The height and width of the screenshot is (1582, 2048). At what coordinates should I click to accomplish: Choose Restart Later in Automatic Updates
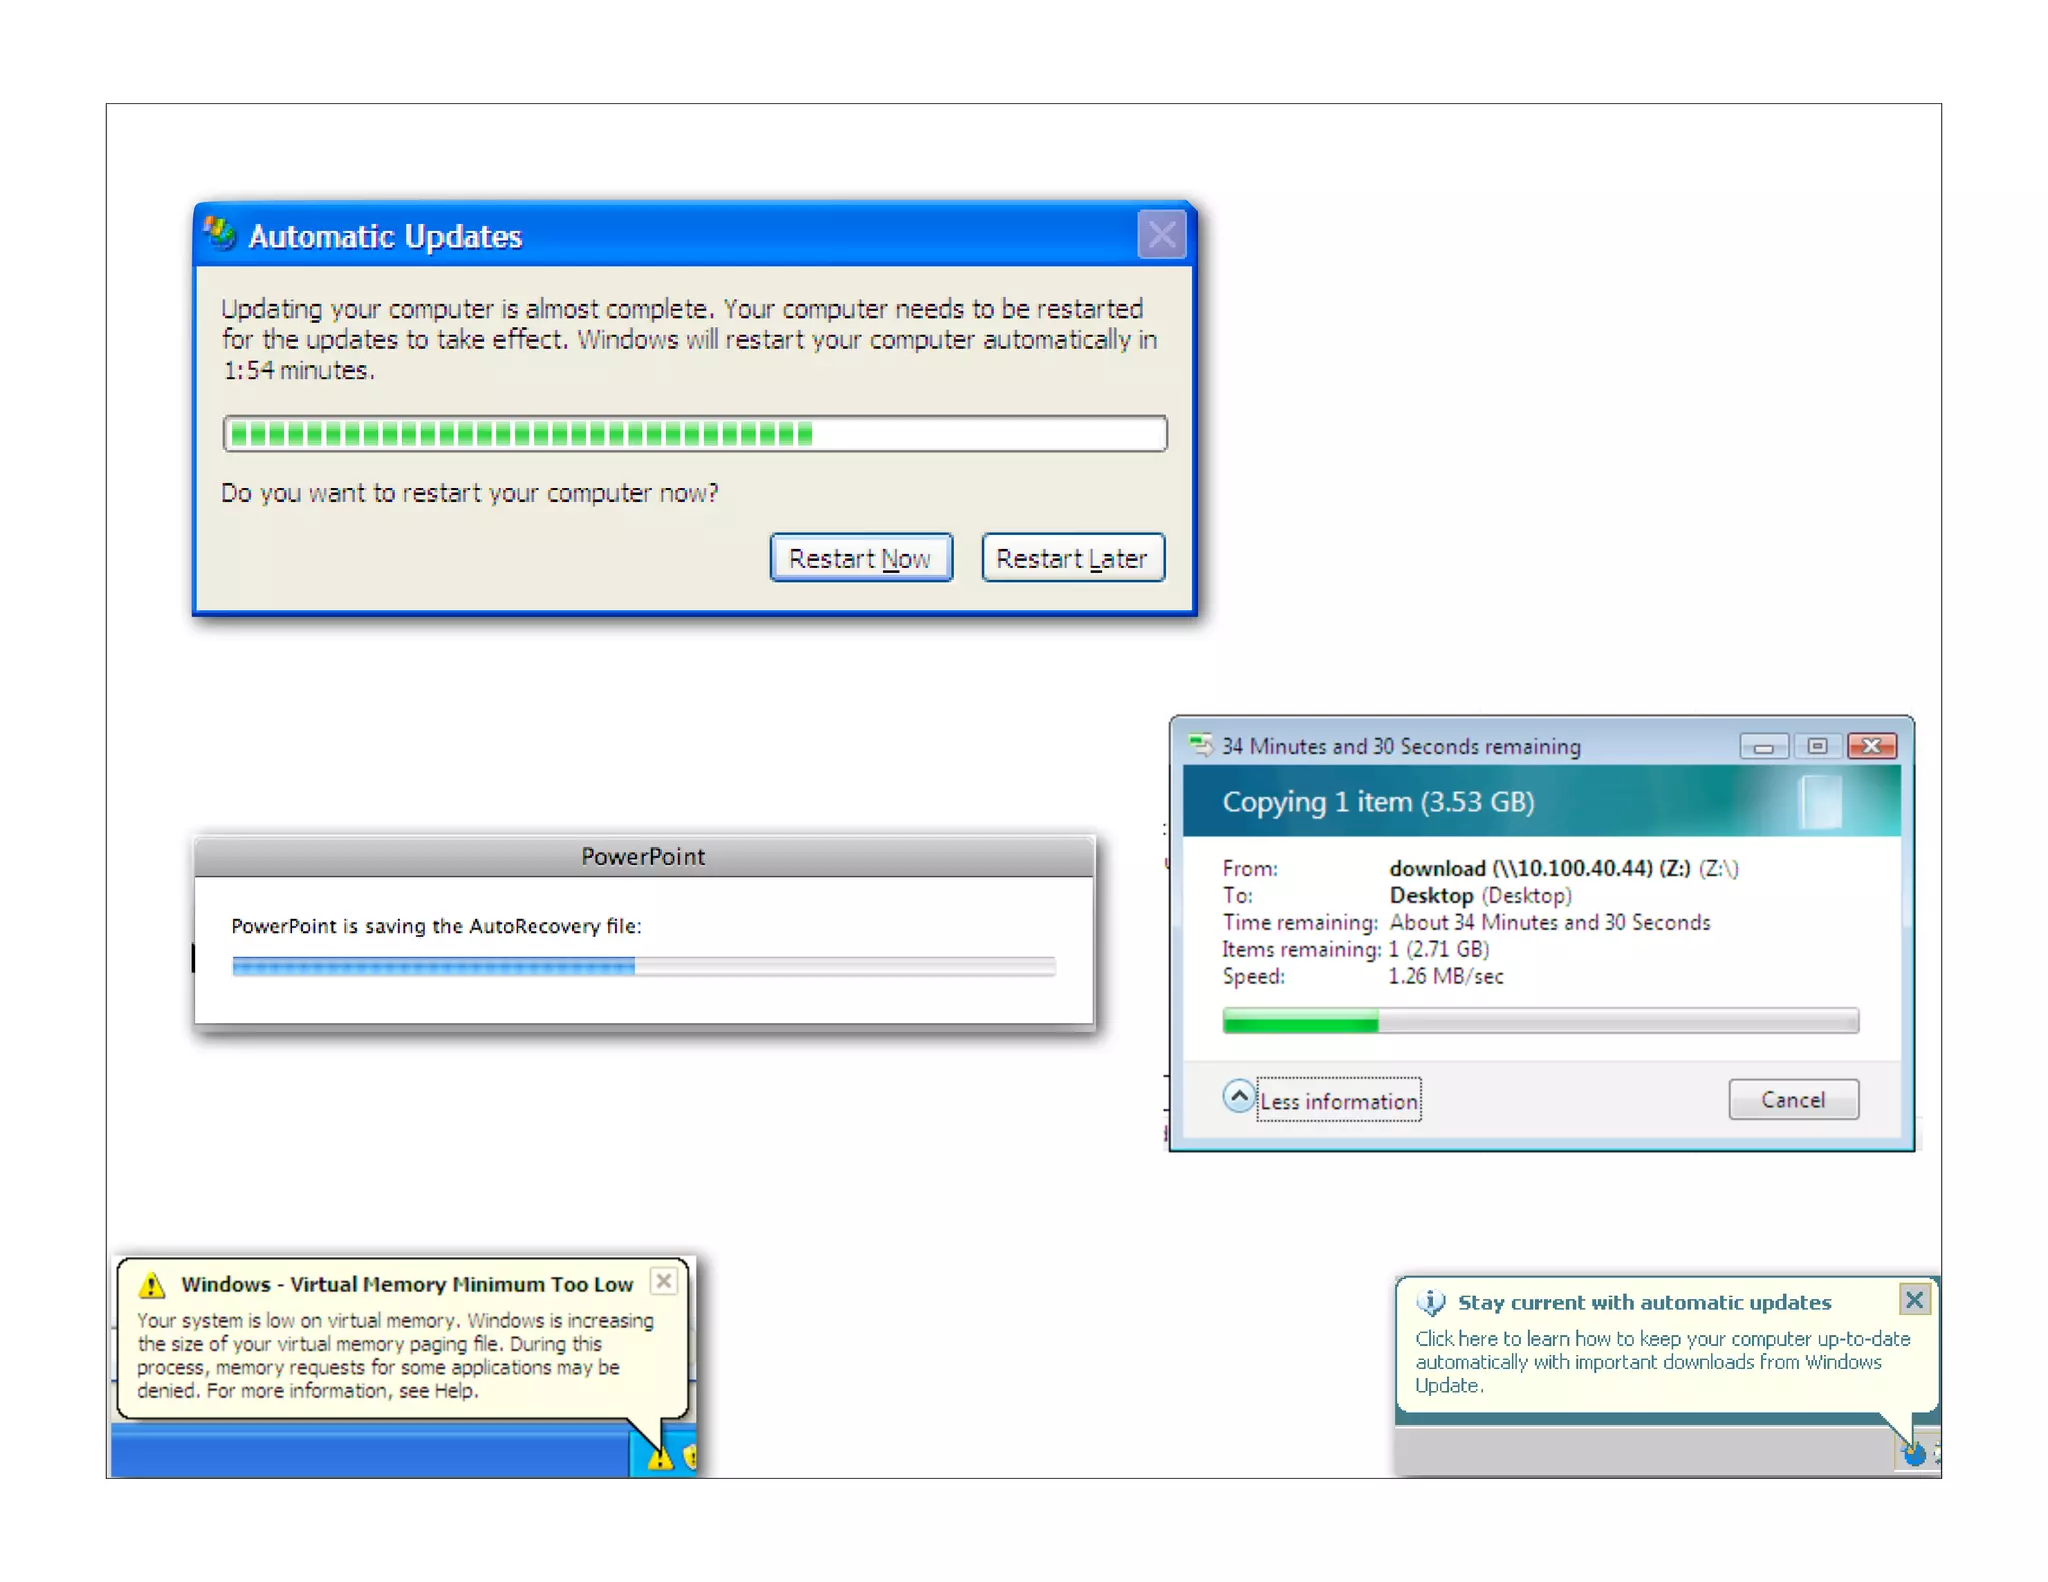1072,558
